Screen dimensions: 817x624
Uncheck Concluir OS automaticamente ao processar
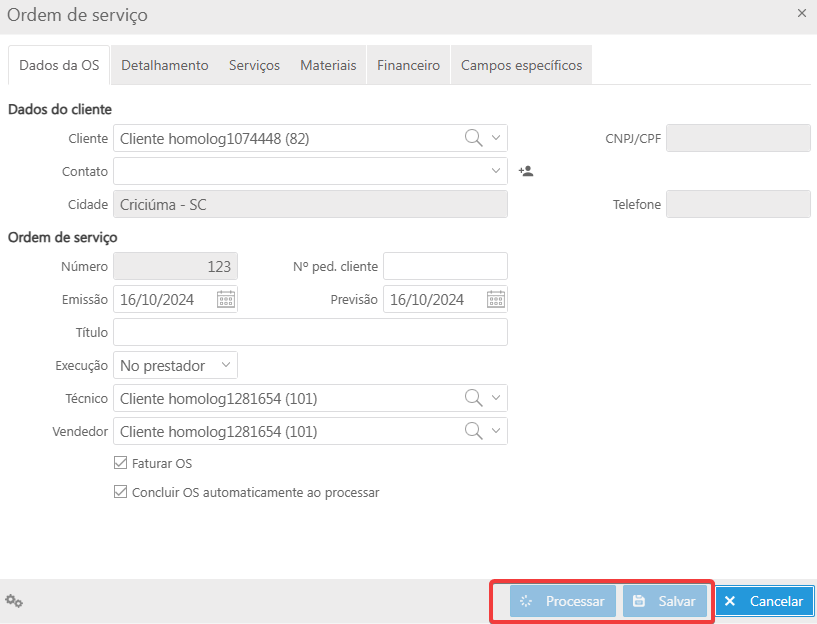pyautogui.click(x=121, y=492)
